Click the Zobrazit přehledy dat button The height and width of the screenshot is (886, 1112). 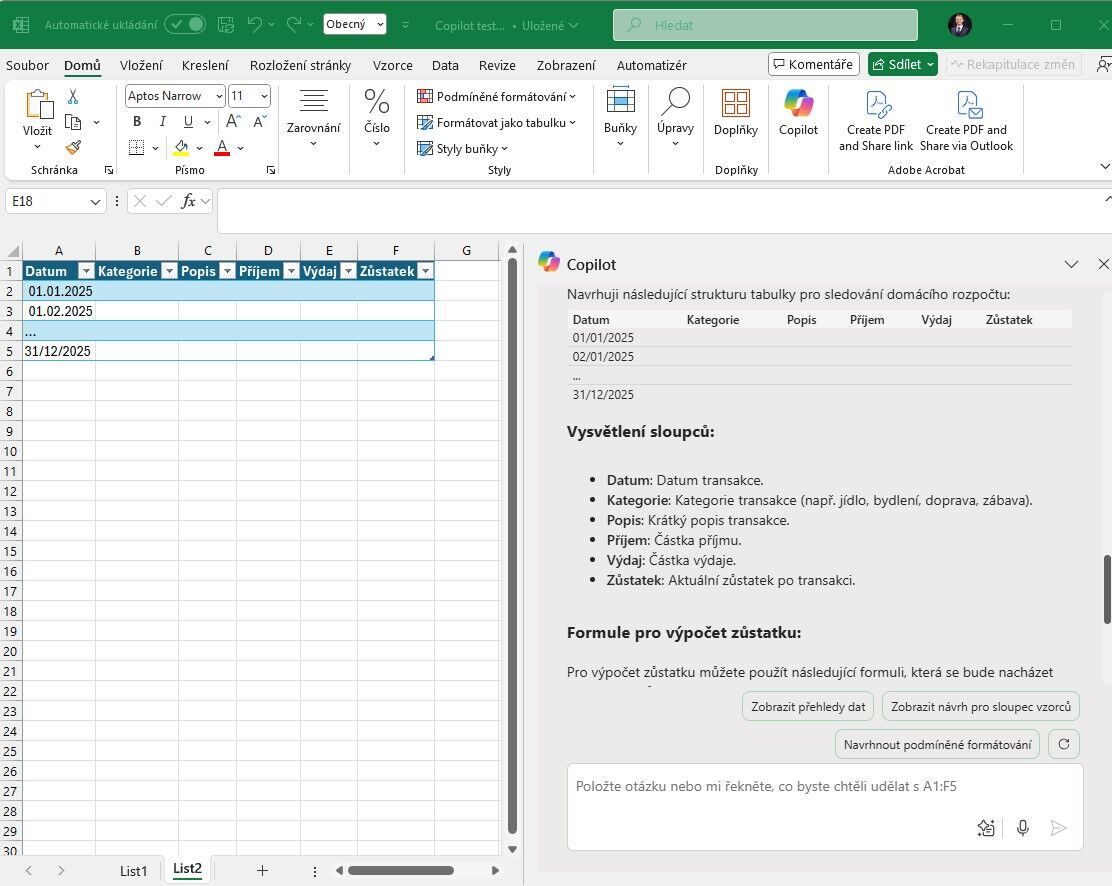point(808,706)
